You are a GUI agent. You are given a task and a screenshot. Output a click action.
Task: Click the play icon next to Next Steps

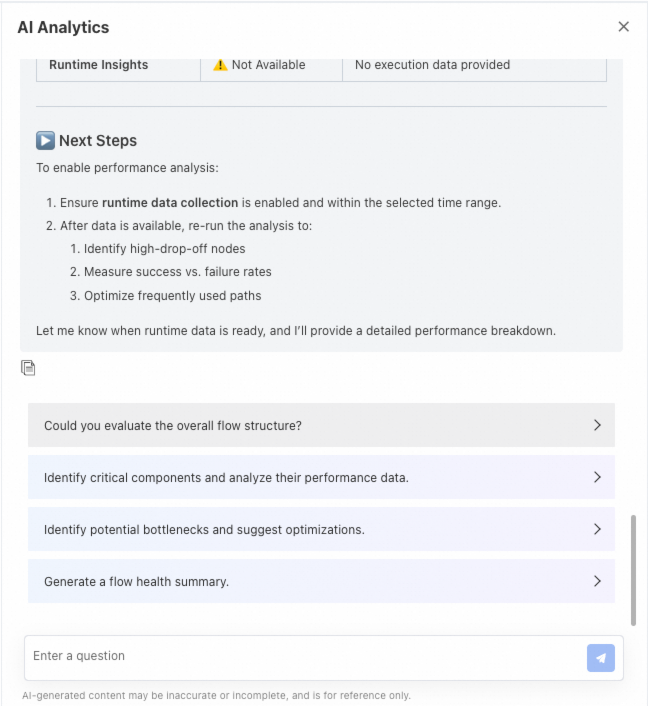click(45, 141)
